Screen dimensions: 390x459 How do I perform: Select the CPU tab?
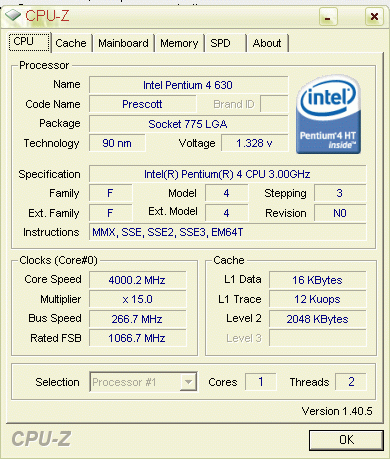click(x=29, y=42)
